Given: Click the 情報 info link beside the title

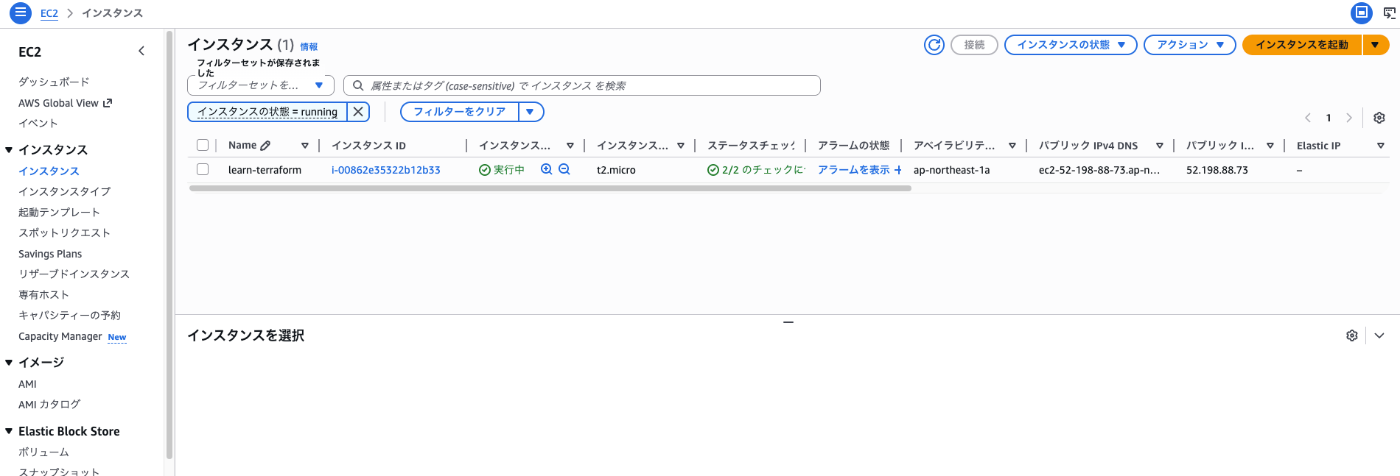Looking at the screenshot, I should pyautogui.click(x=309, y=47).
